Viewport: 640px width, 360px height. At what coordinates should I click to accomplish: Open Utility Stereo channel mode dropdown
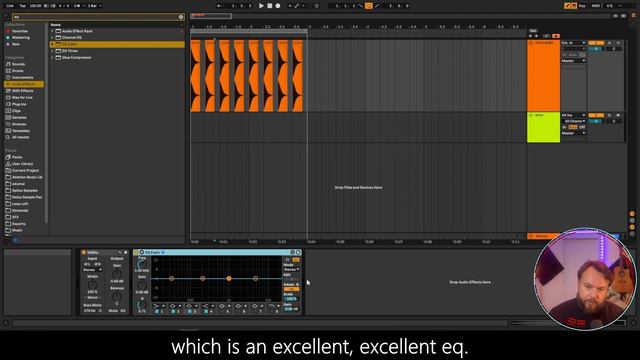coord(93,270)
